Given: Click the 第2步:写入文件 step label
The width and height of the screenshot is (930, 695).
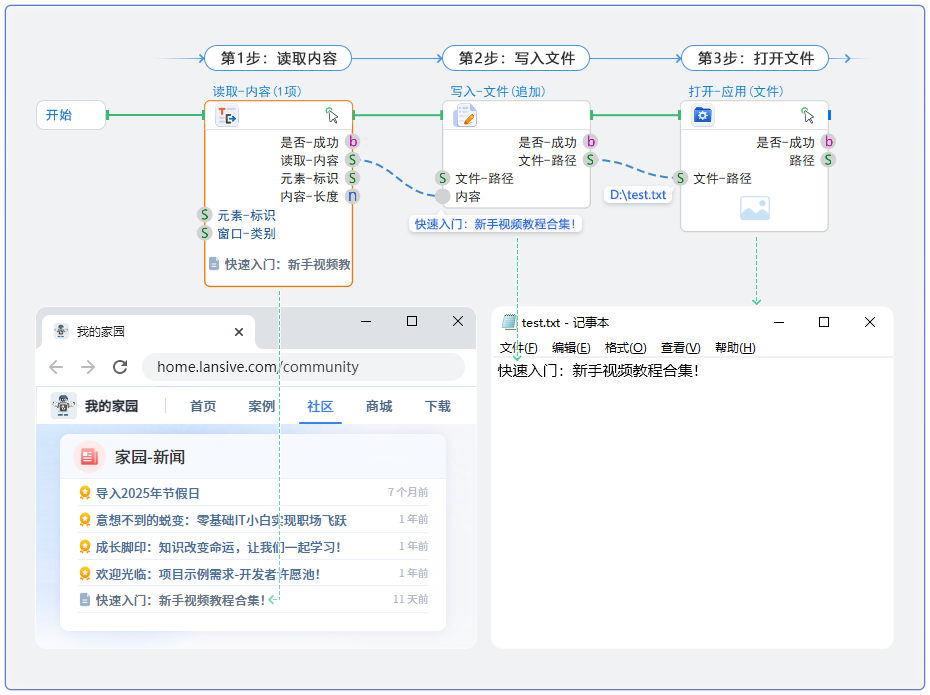Looking at the screenshot, I should (516, 58).
